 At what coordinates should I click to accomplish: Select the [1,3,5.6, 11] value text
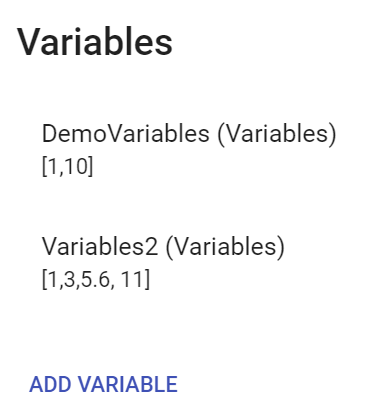[x=96, y=279]
